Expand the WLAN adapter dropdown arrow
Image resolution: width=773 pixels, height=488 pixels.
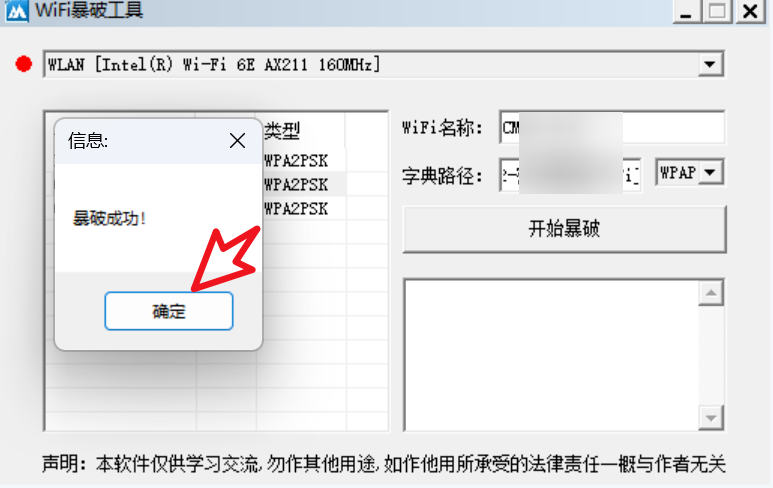tap(710, 64)
